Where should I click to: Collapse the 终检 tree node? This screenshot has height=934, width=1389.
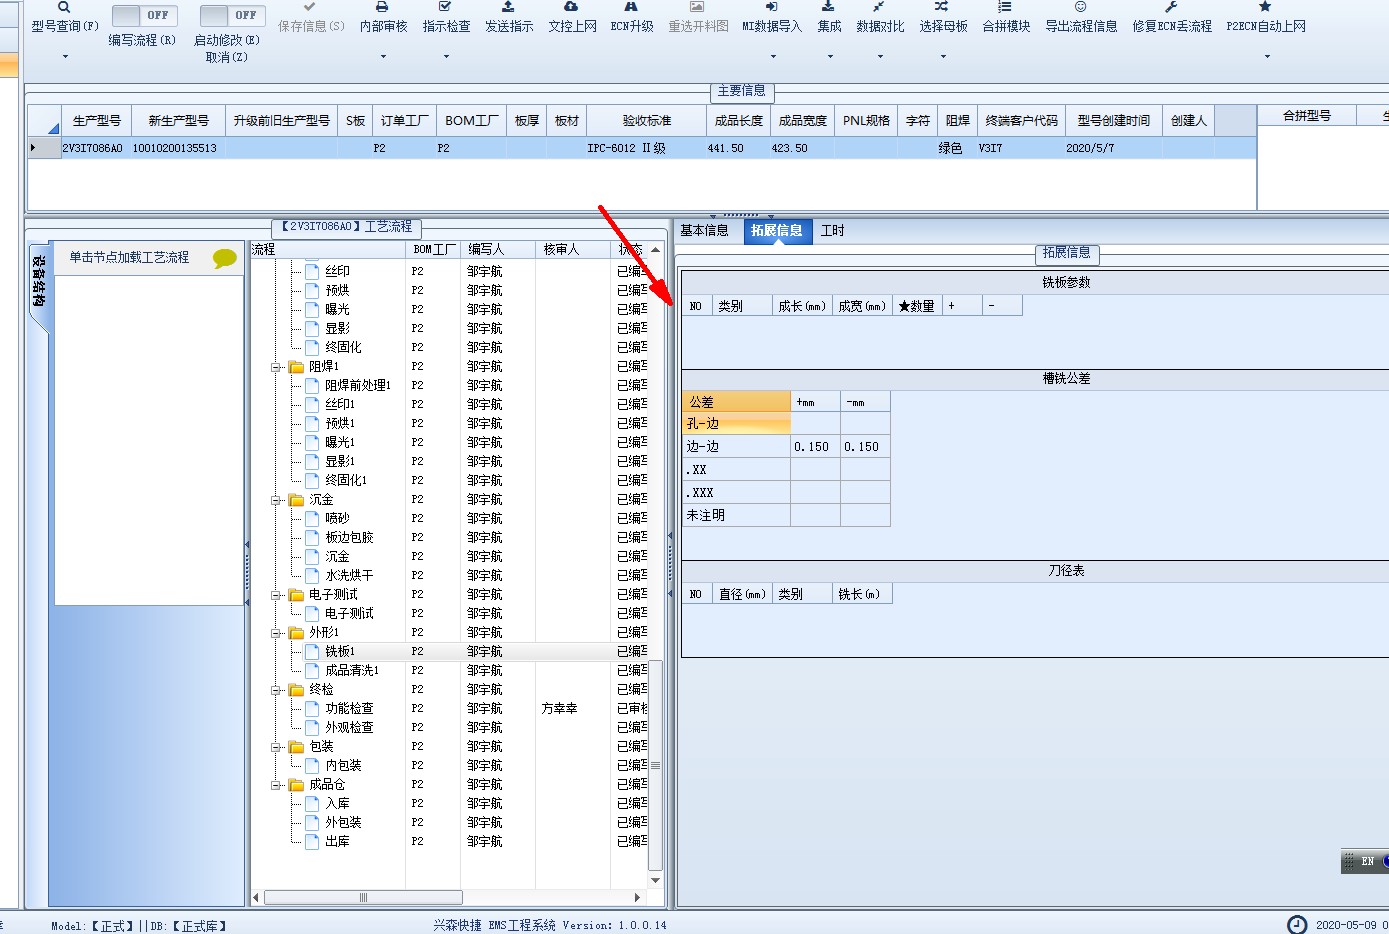(x=276, y=690)
